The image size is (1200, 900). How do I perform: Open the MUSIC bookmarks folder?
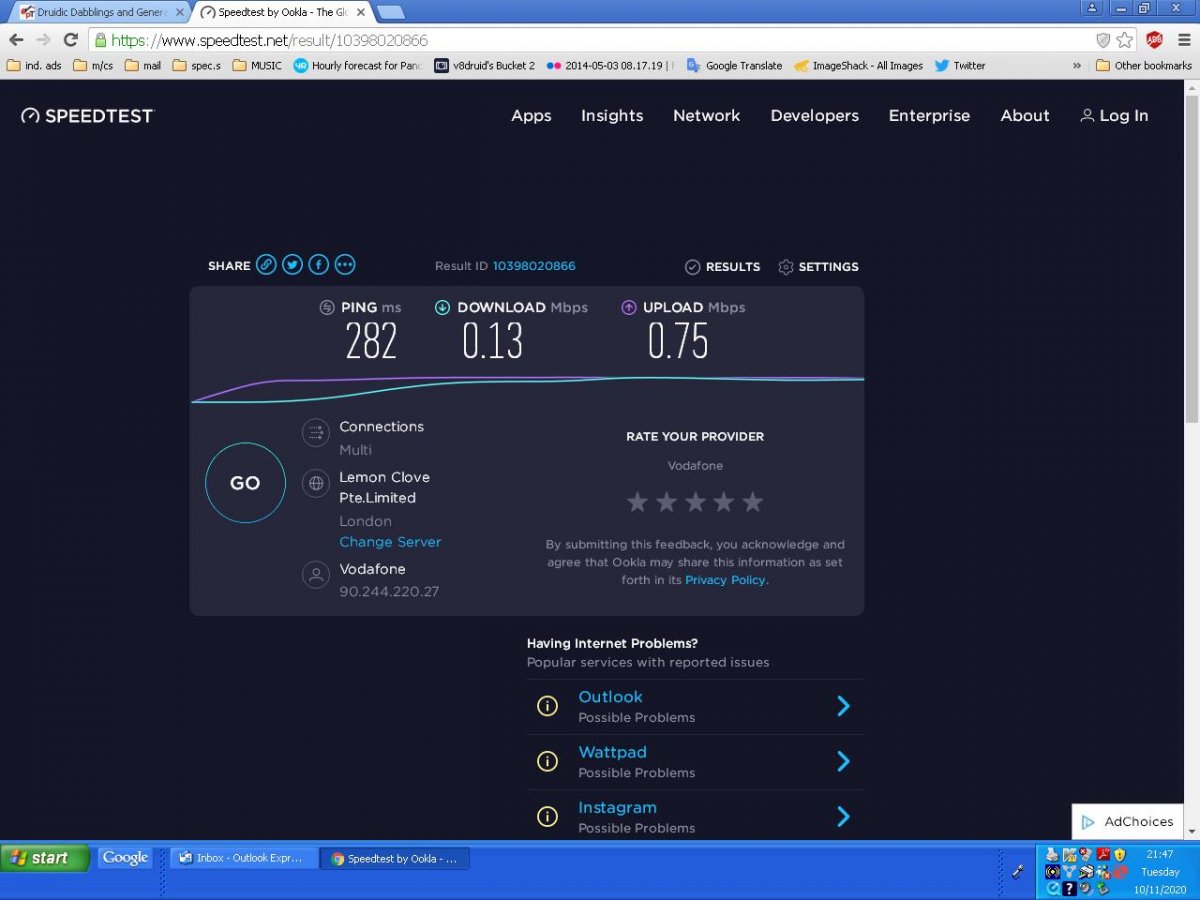[257, 66]
